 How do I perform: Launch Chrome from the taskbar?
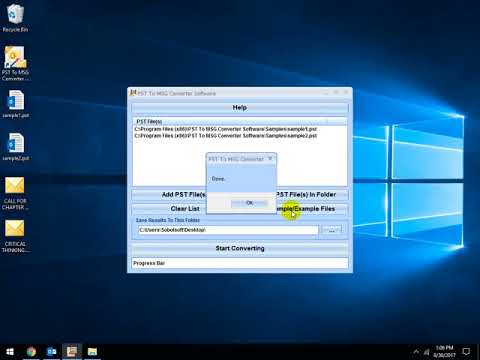pos(31,352)
